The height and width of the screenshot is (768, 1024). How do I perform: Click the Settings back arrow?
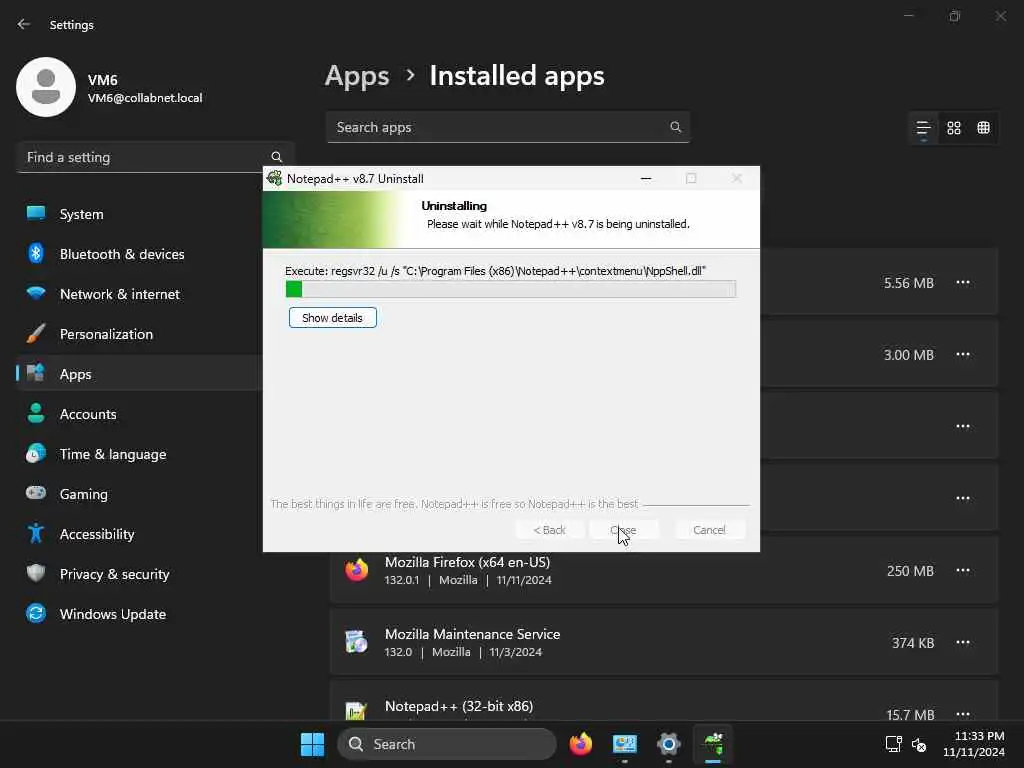(24, 24)
